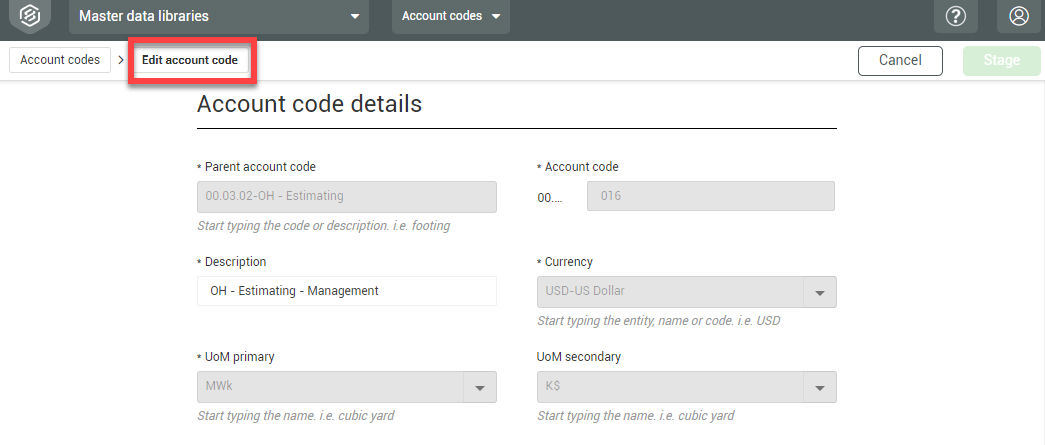
Task: Click the Currency field label
Action: click(x=568, y=262)
